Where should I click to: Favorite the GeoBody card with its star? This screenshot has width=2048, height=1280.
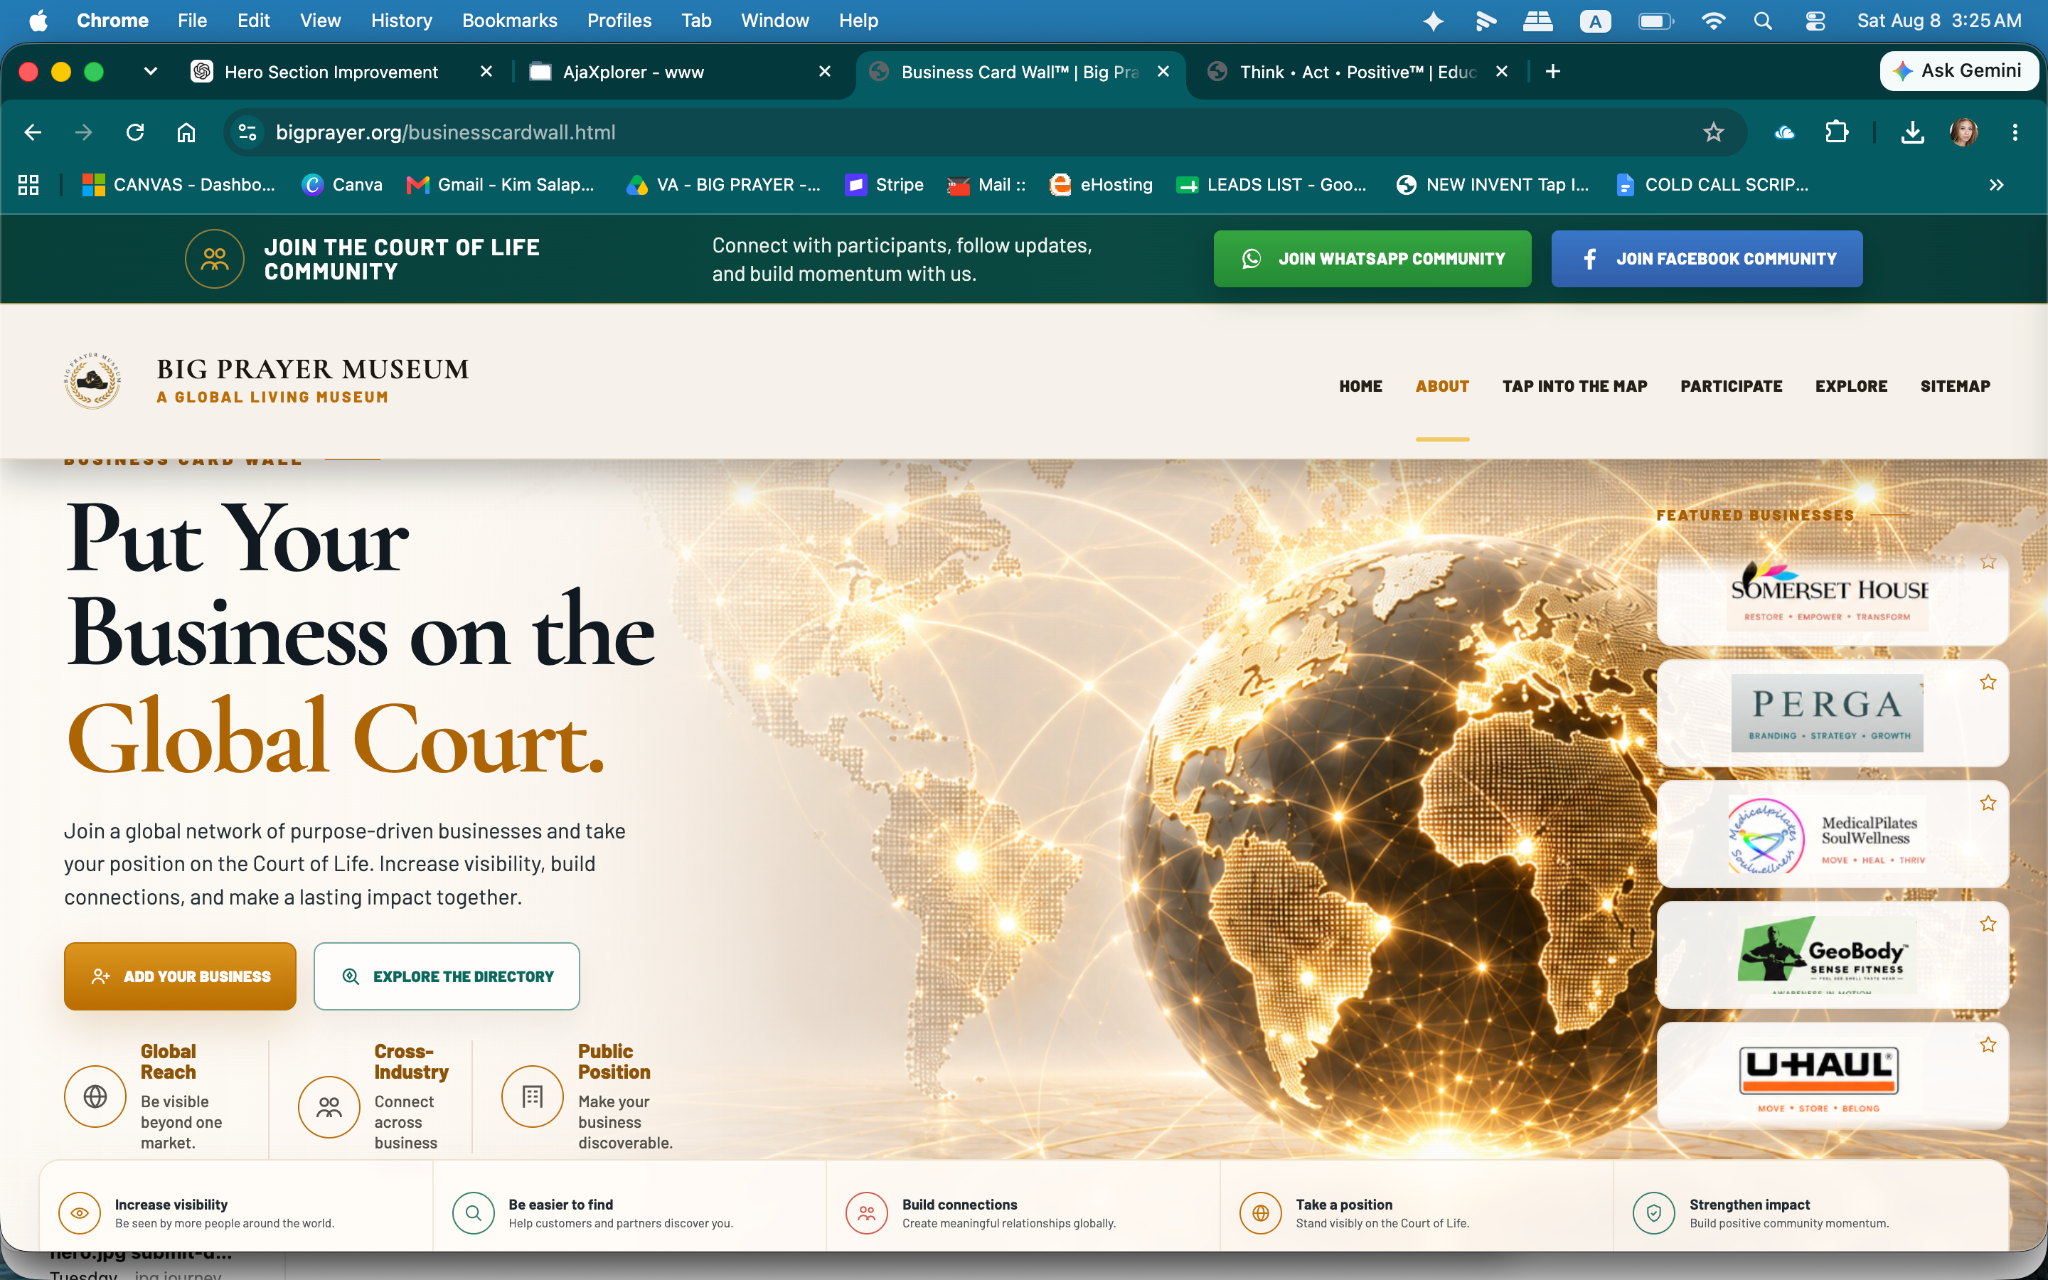(x=1988, y=924)
